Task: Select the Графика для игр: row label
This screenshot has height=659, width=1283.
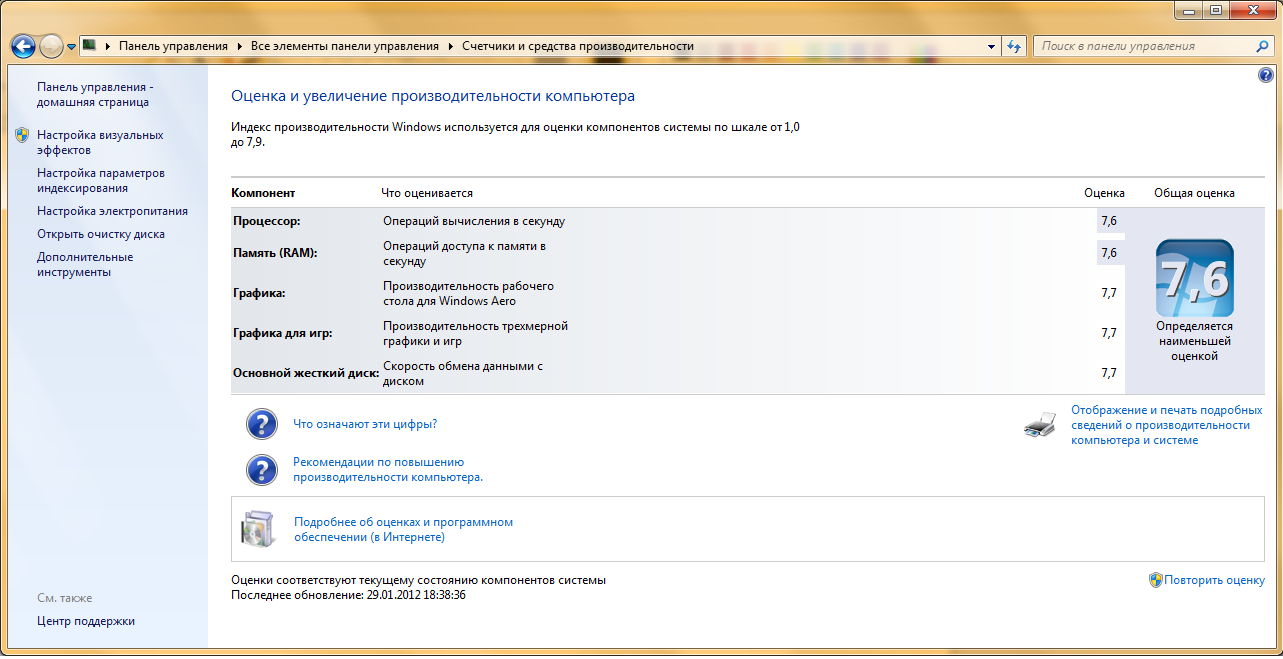Action: click(282, 333)
